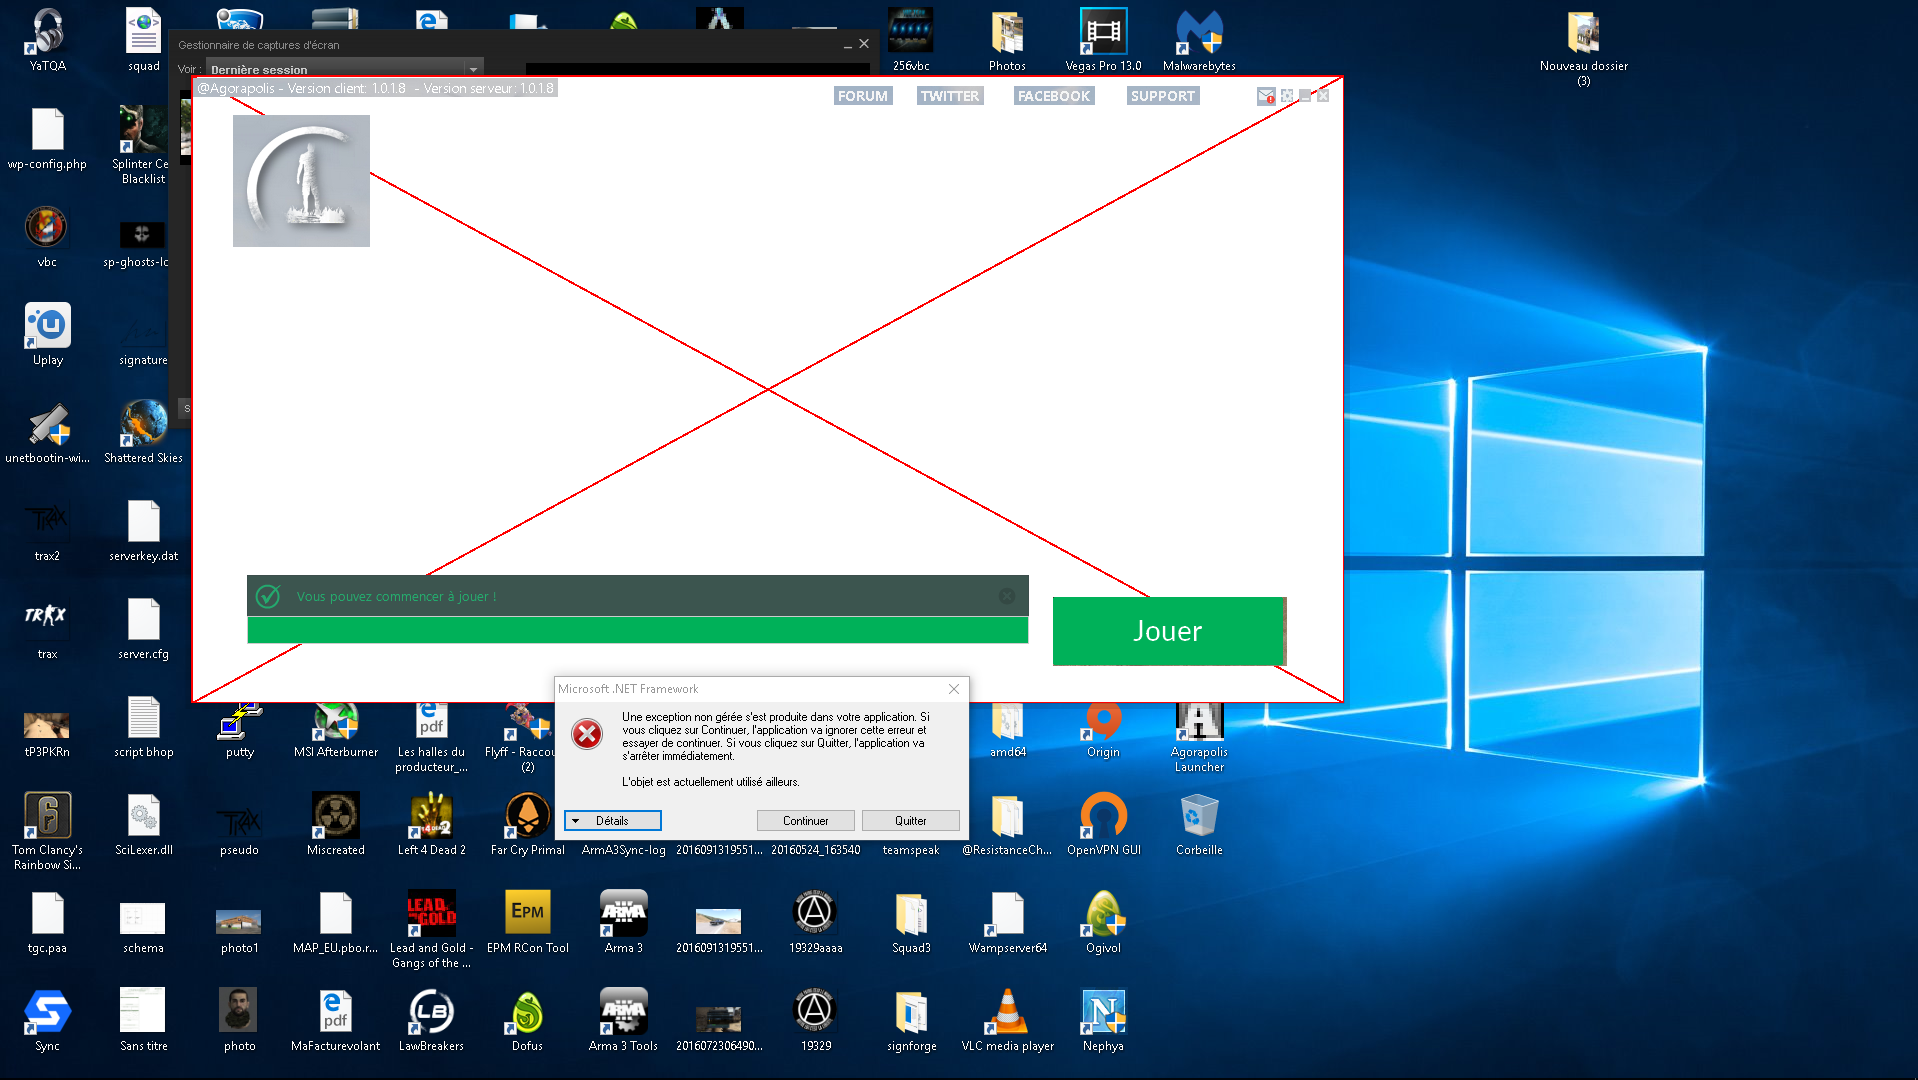Viewport: 1918px width, 1080px height.
Task: Select the Wampserver64 shortcut
Action: (x=1007, y=923)
